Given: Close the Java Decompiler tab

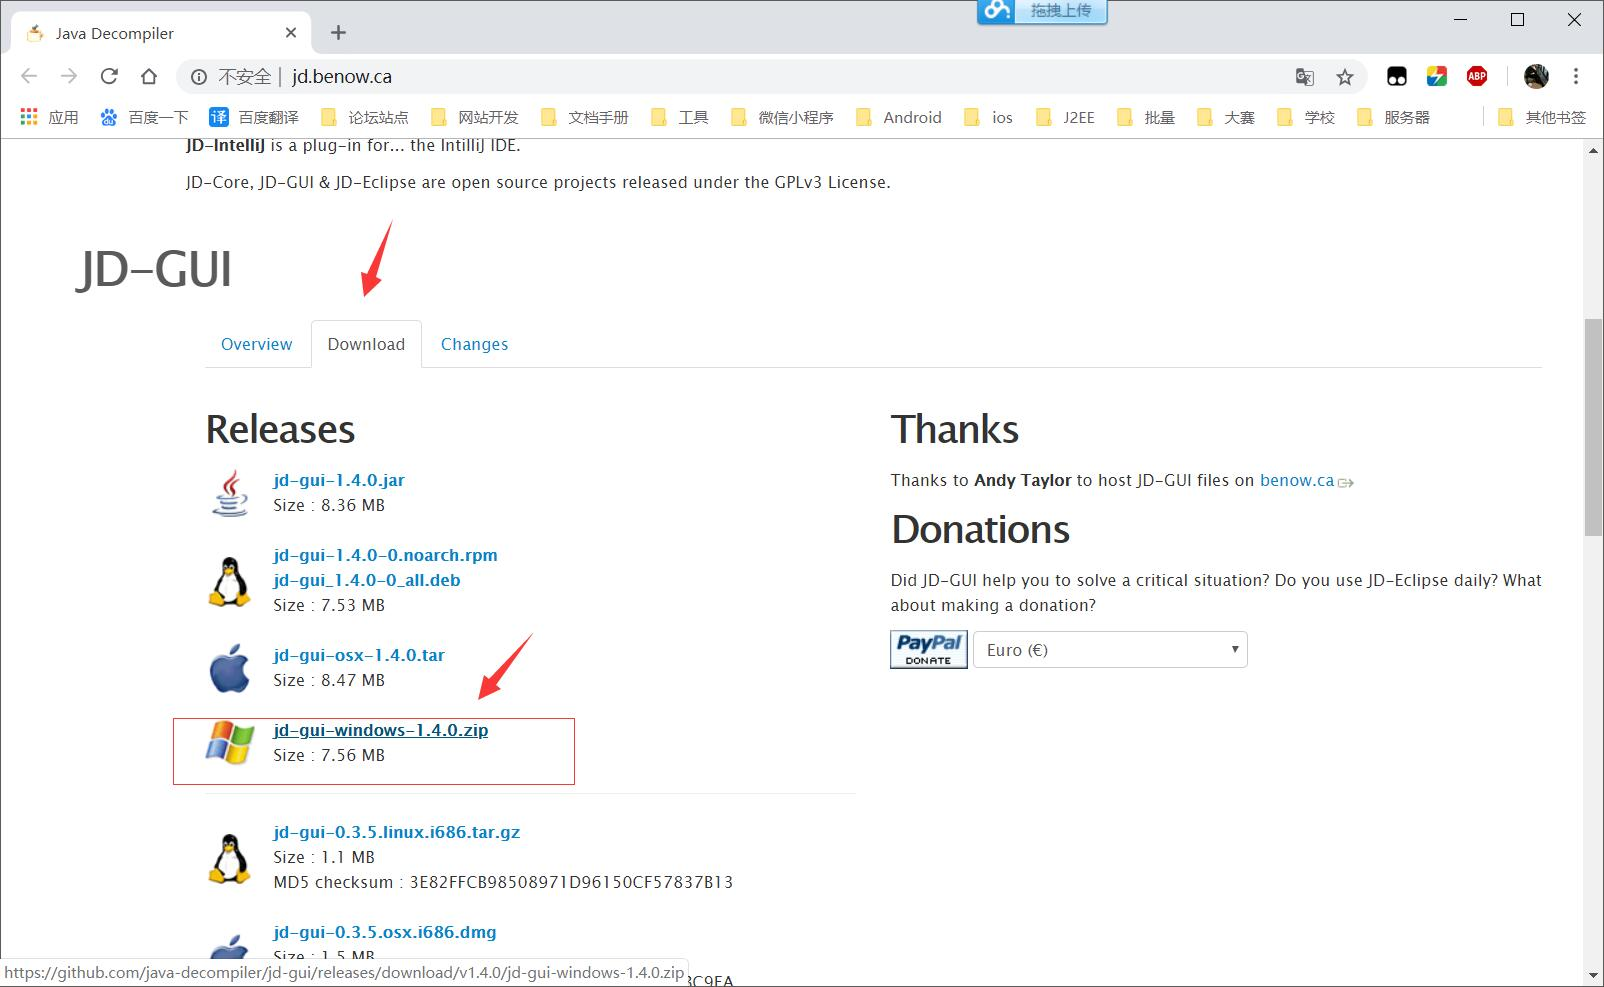Looking at the screenshot, I should (x=291, y=33).
